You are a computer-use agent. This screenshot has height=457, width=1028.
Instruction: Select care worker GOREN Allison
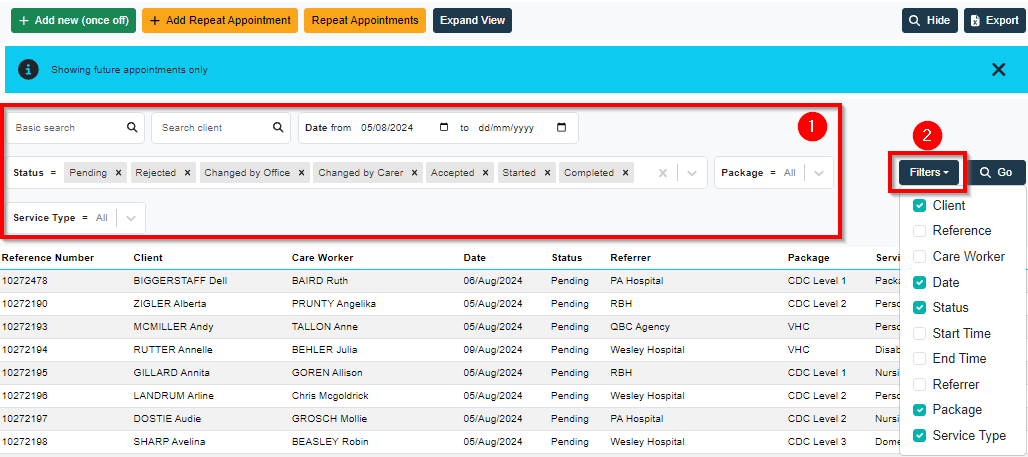pyautogui.click(x=327, y=372)
